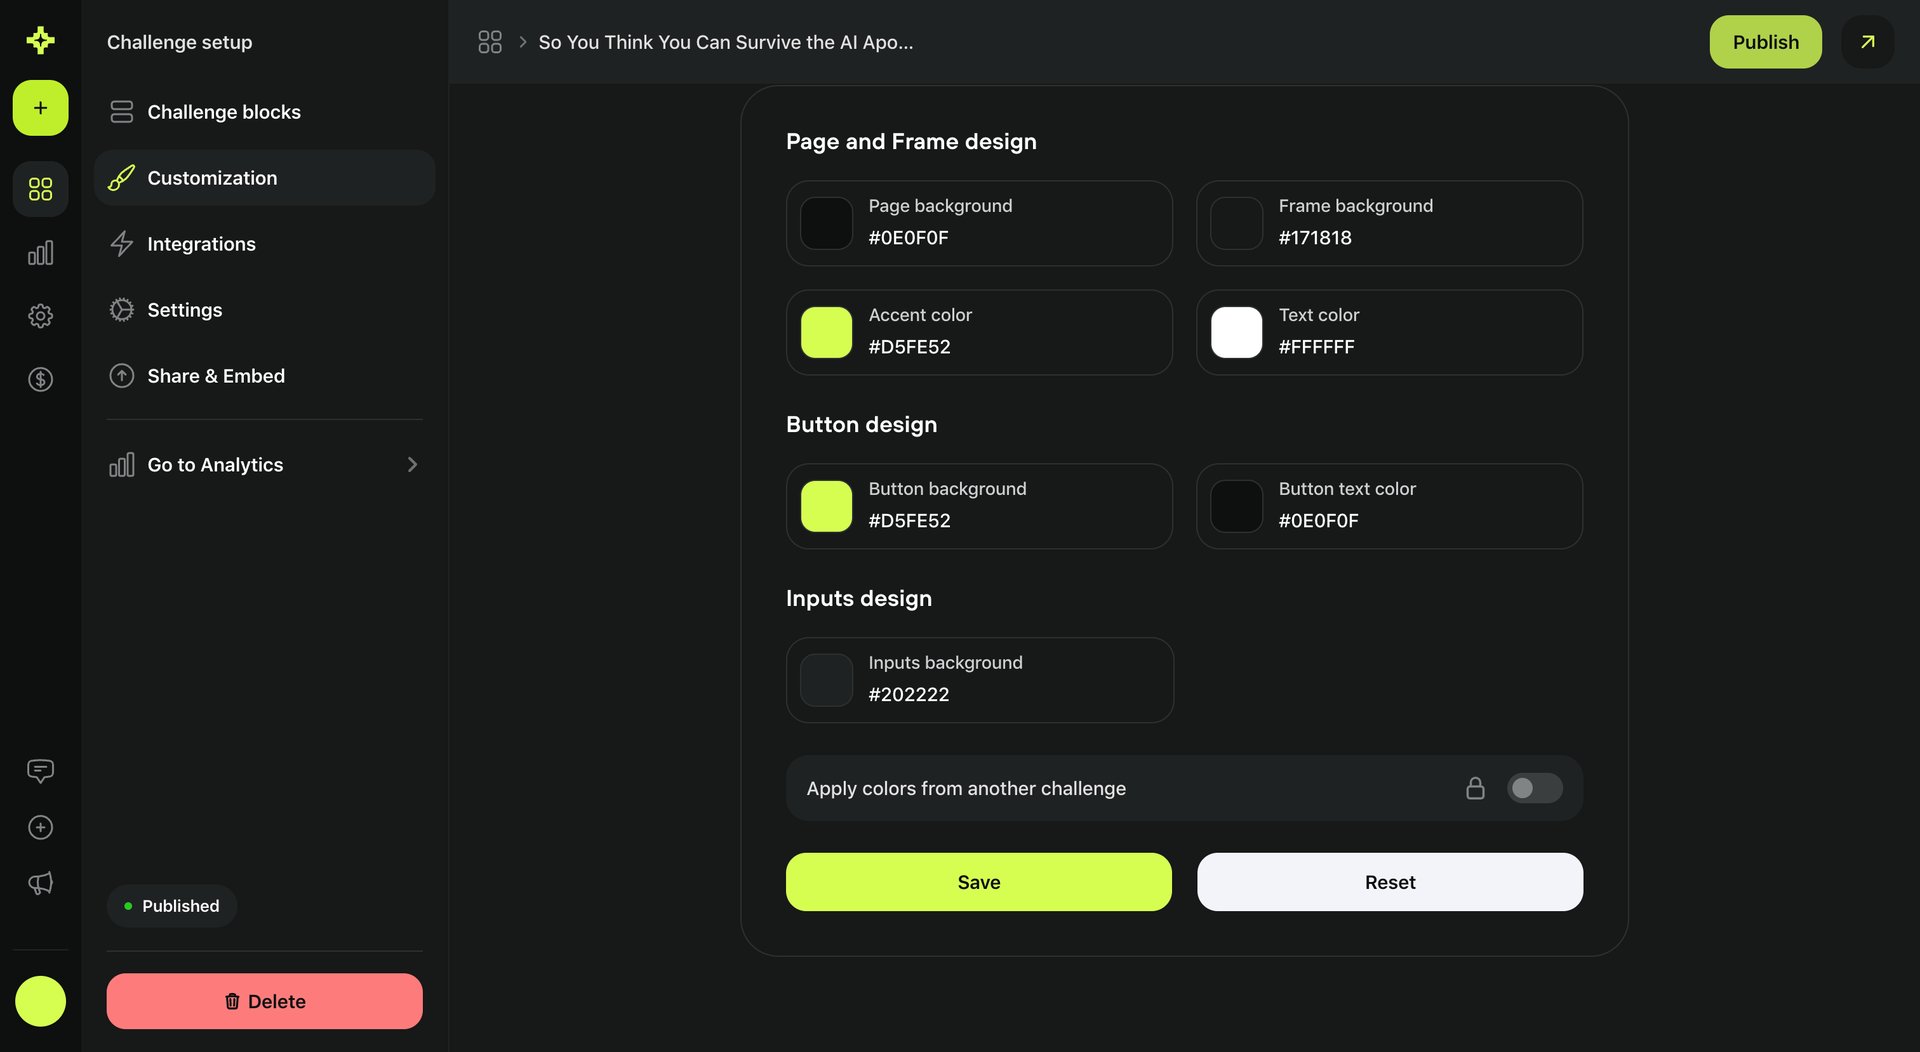Select the Customization paintbrush icon
Viewport: 1920px width, 1052px height.
click(x=121, y=177)
